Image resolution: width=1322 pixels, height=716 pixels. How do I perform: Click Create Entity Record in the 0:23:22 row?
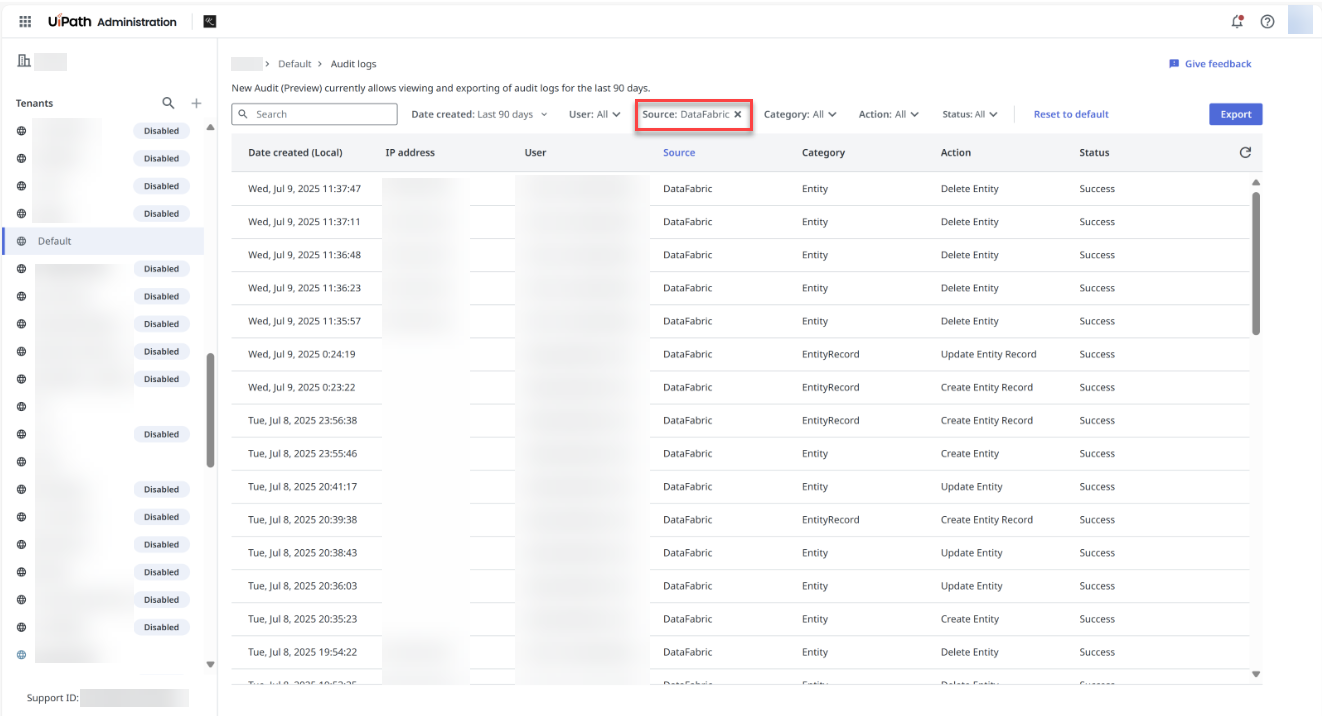[x=987, y=387]
